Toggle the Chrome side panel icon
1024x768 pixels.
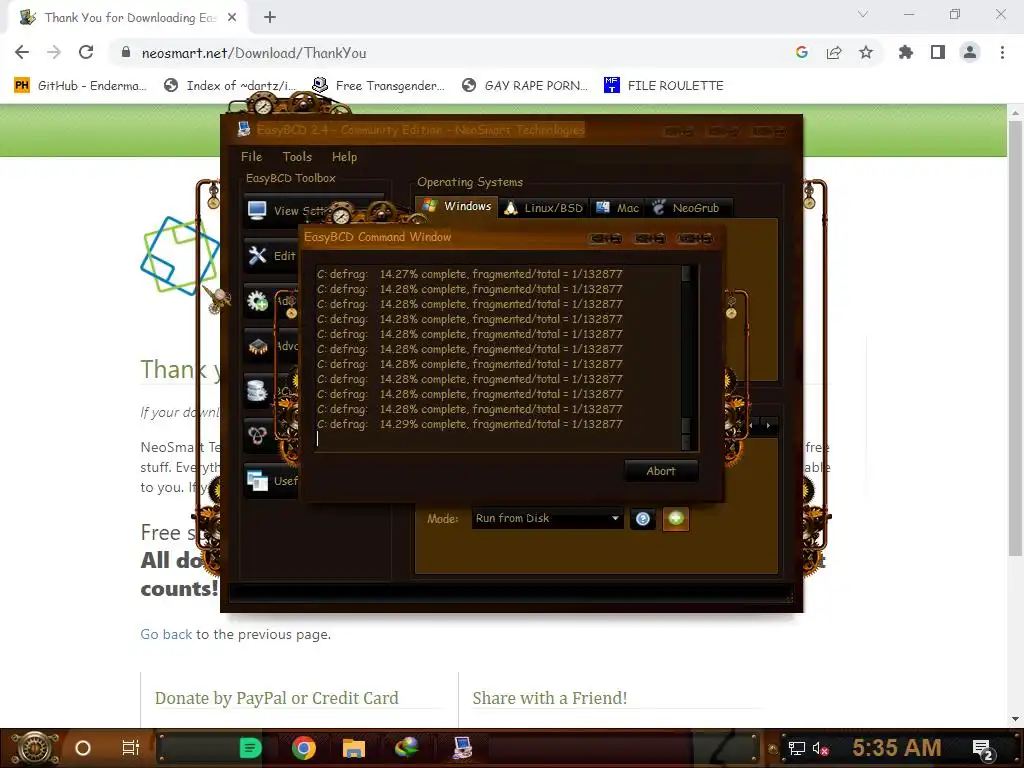[938, 52]
